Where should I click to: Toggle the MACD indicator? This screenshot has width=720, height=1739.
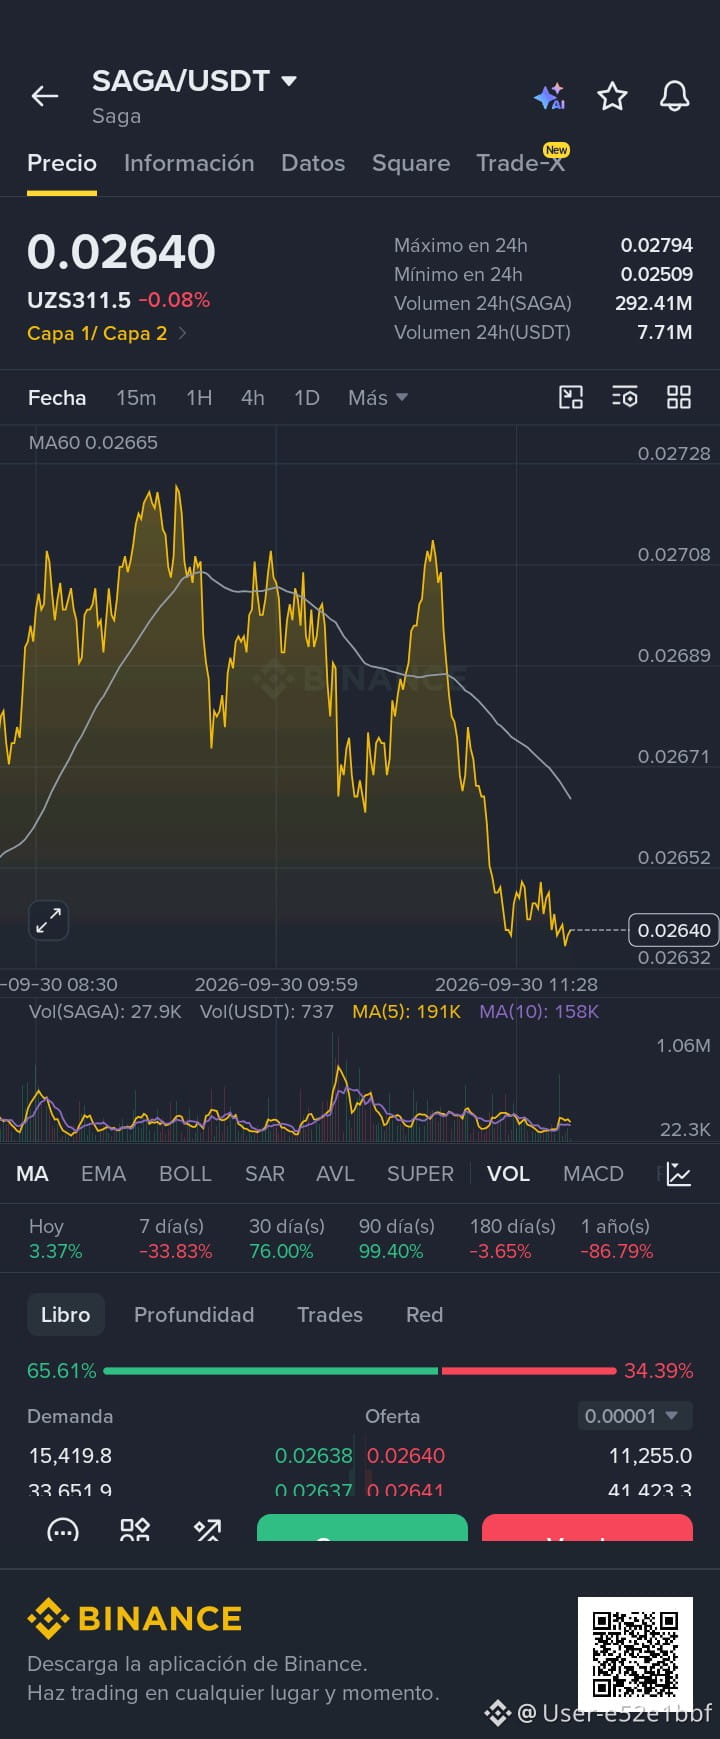pos(593,1174)
